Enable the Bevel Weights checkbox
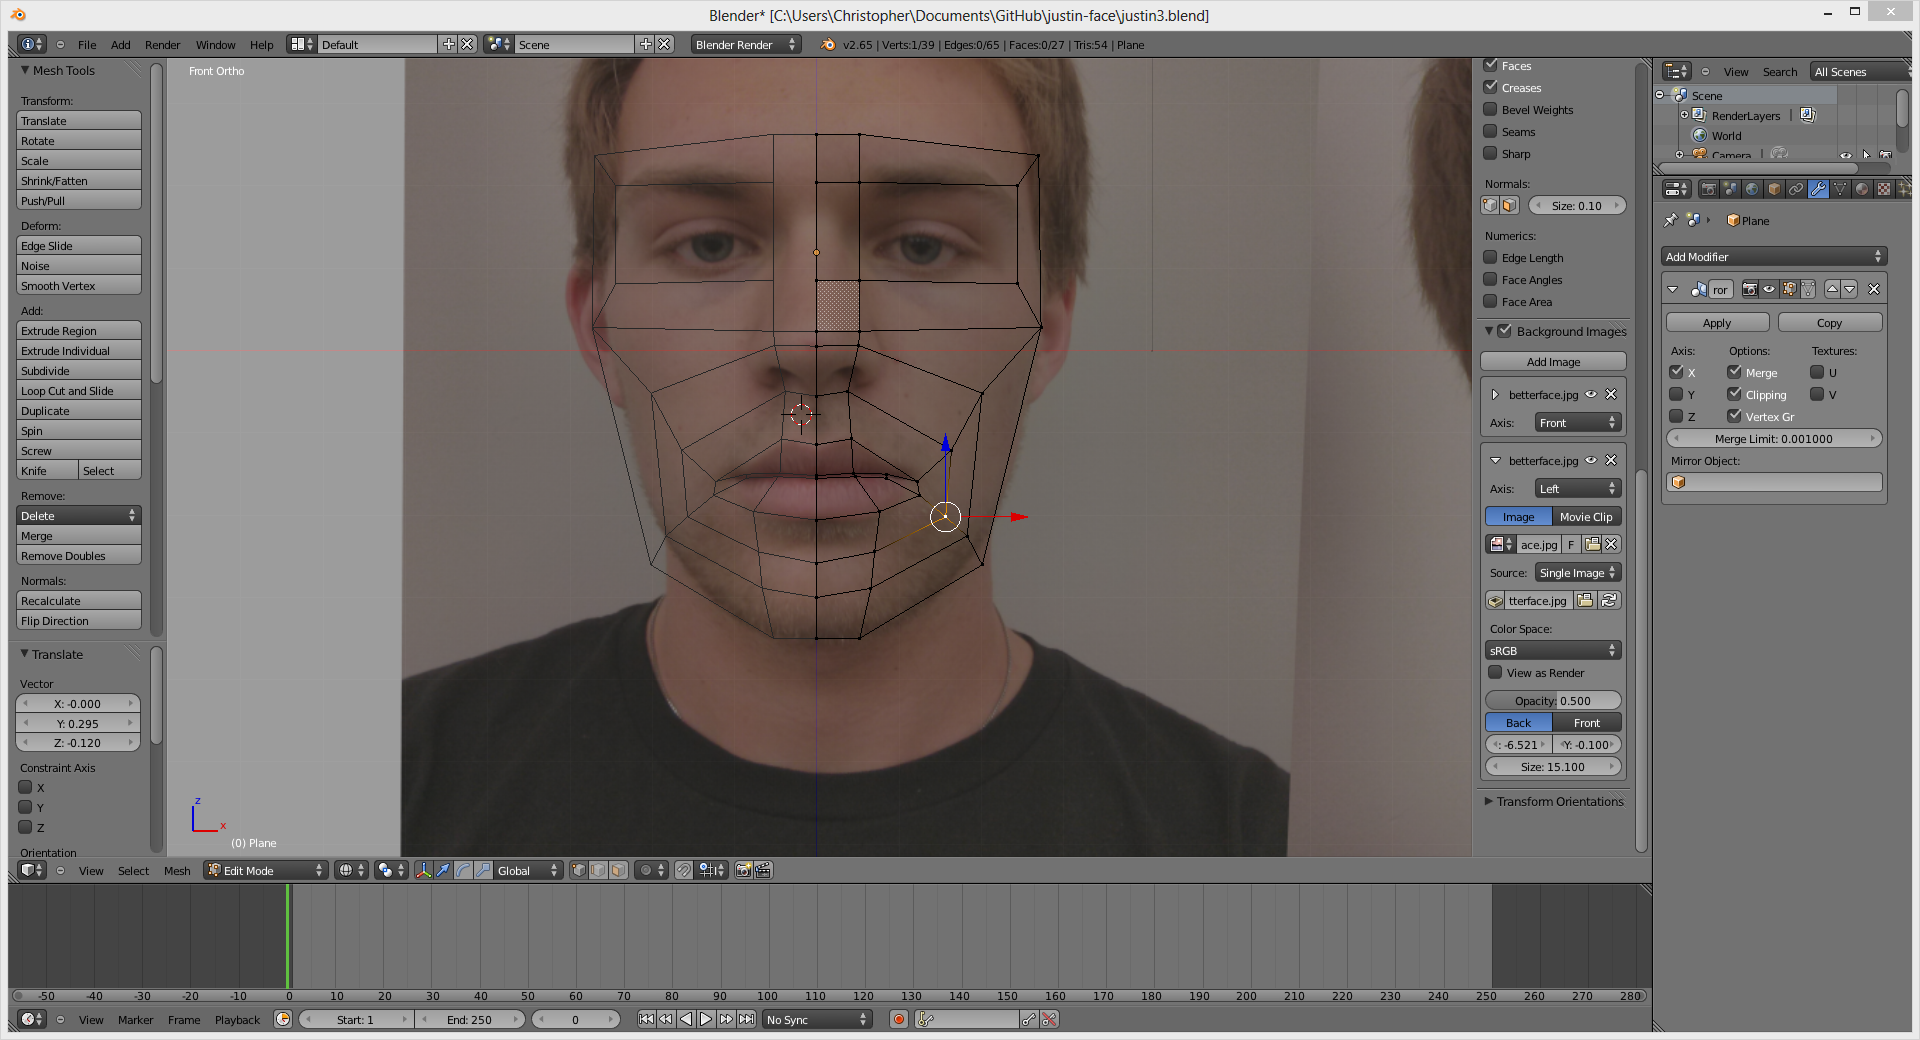This screenshot has width=1920, height=1040. (1490, 109)
